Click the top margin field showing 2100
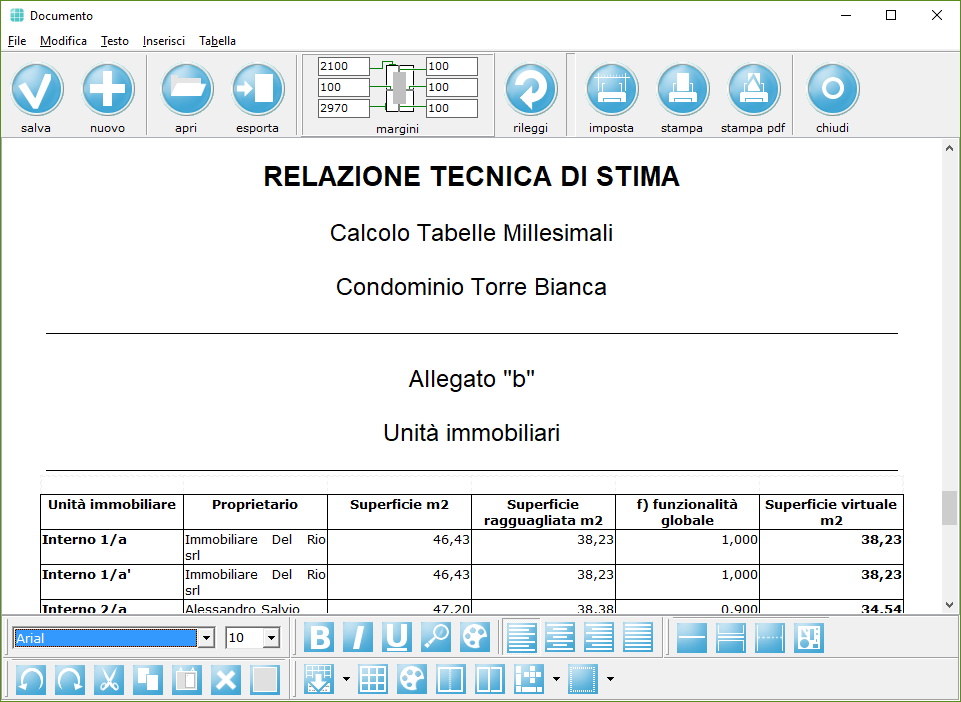 point(343,66)
